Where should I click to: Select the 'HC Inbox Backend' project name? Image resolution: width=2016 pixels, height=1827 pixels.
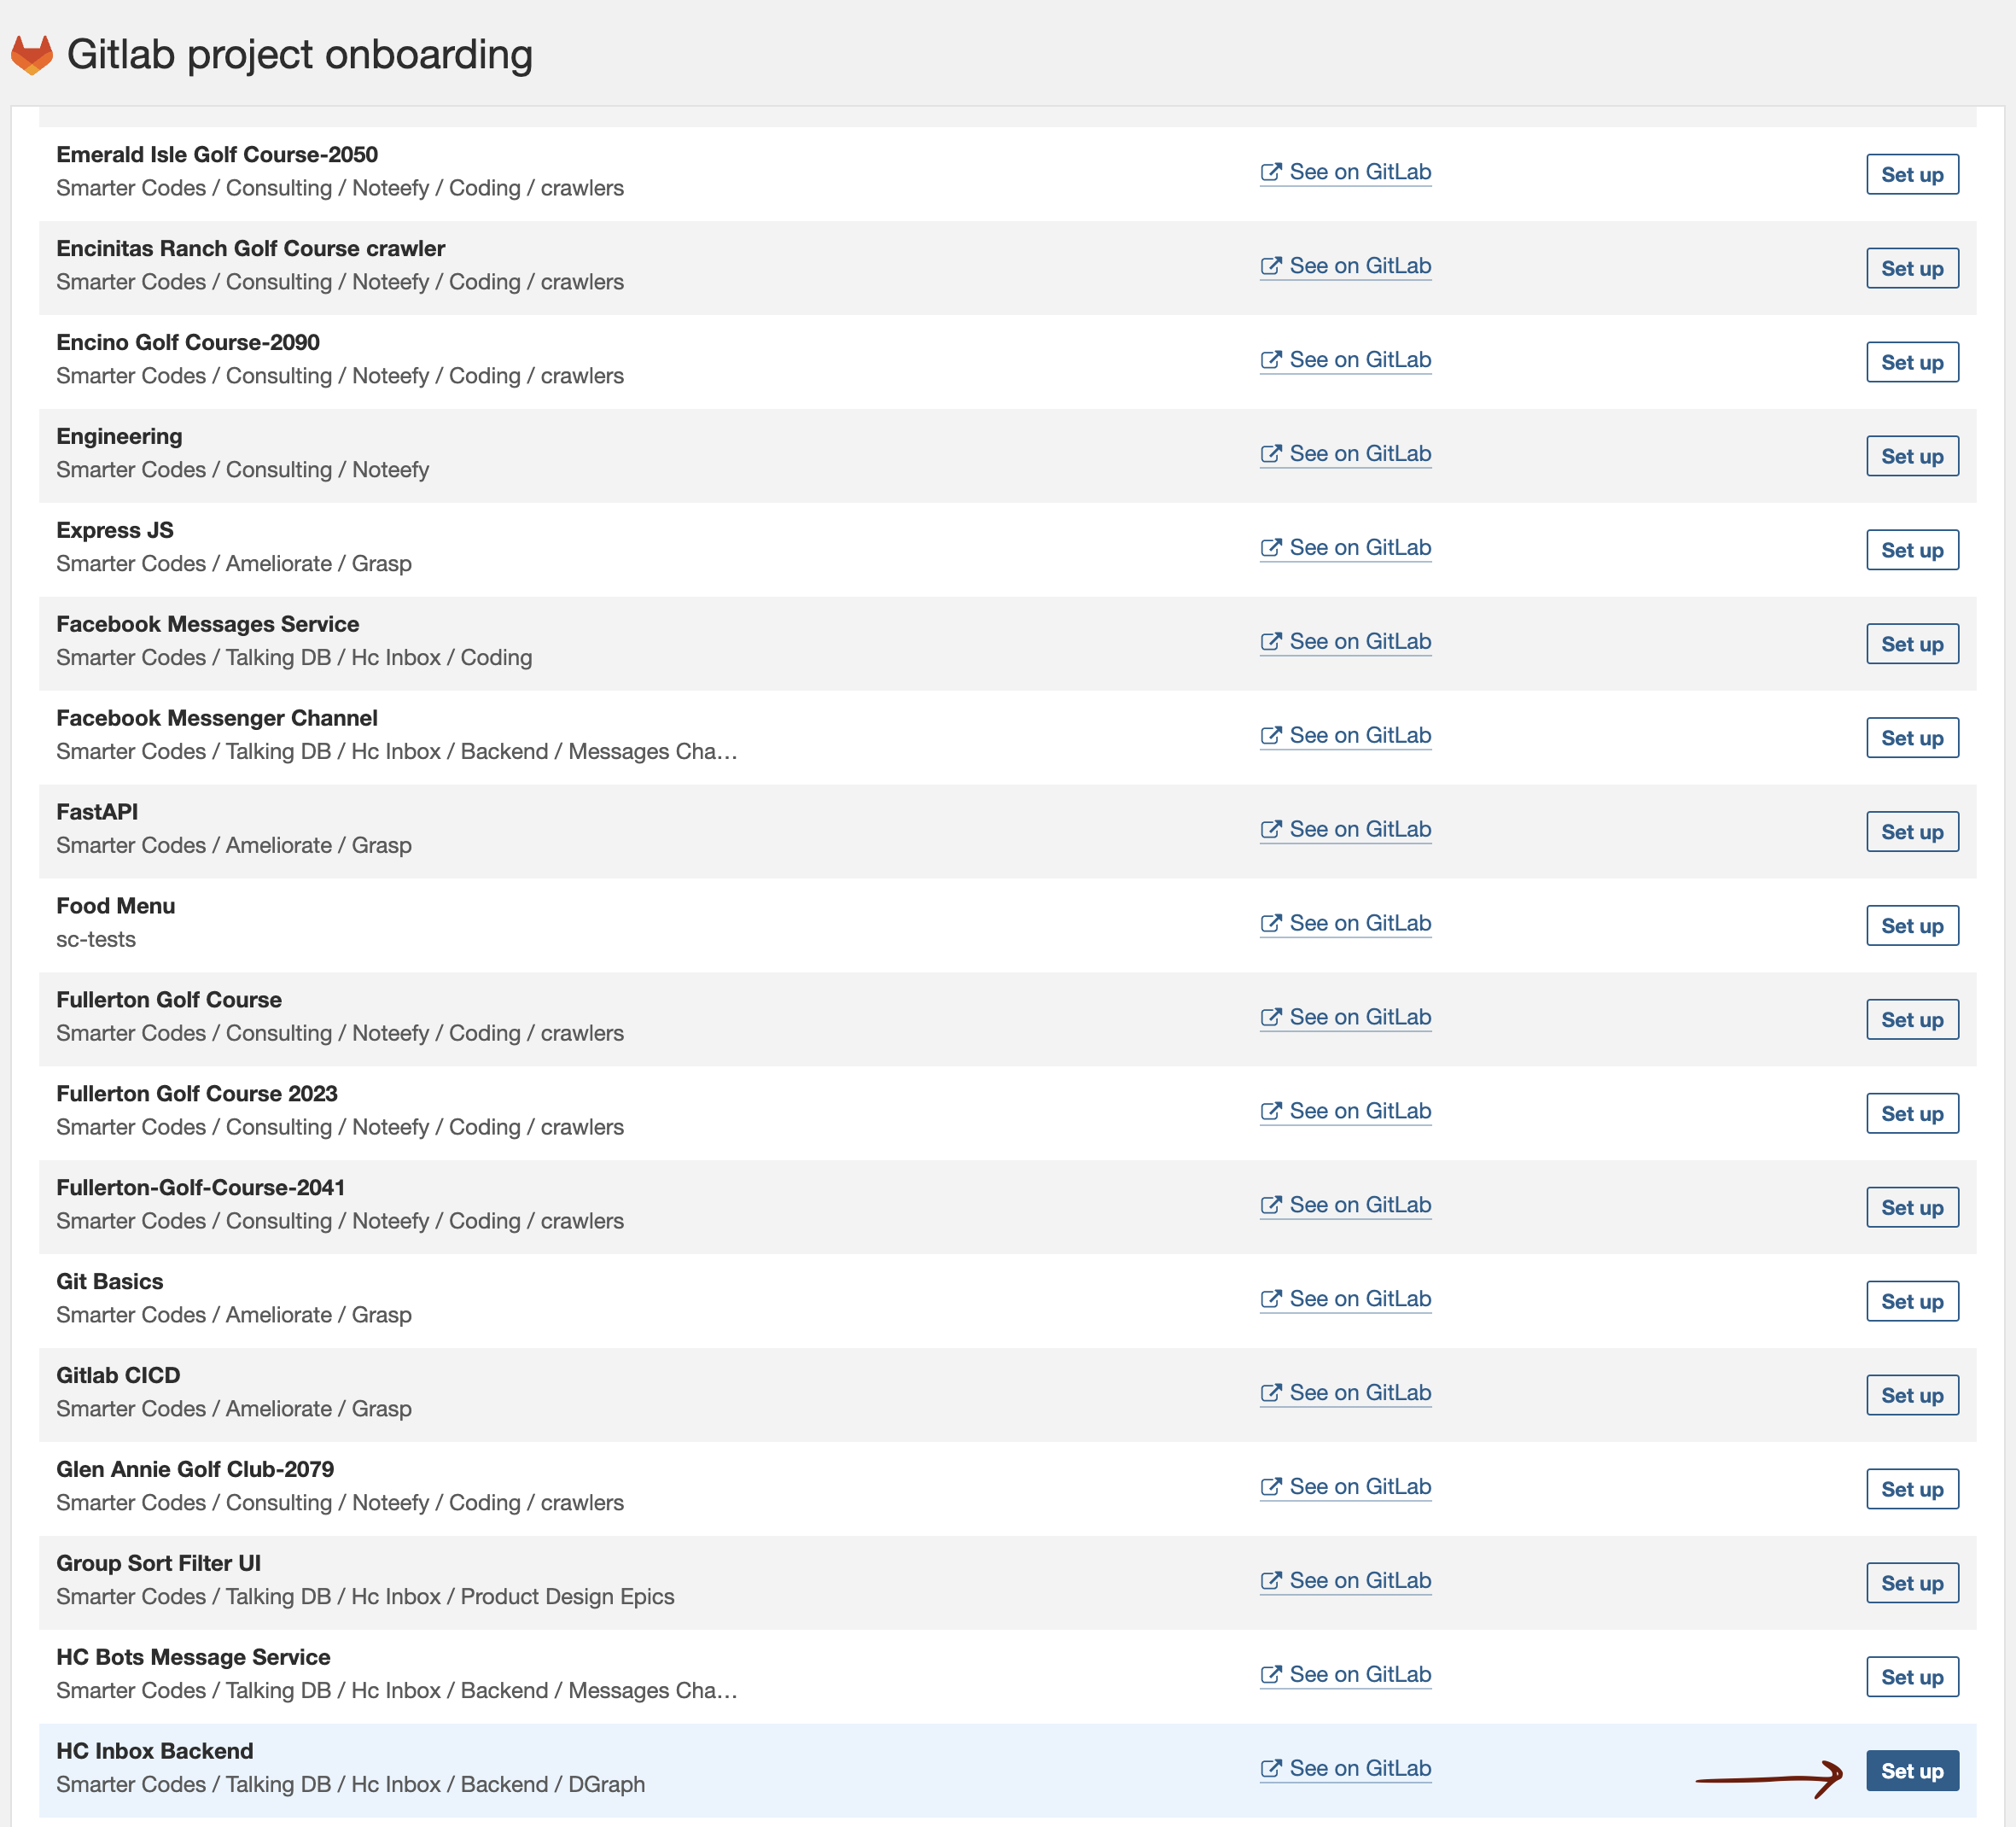(155, 1753)
